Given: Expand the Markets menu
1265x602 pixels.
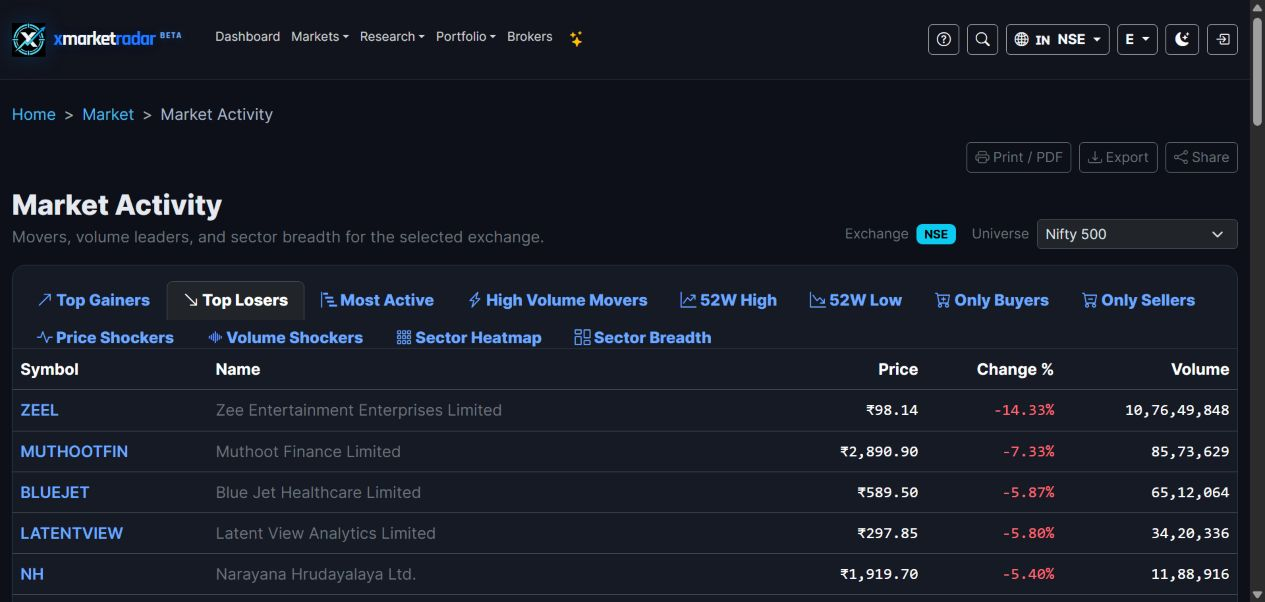Looking at the screenshot, I should click(x=320, y=37).
